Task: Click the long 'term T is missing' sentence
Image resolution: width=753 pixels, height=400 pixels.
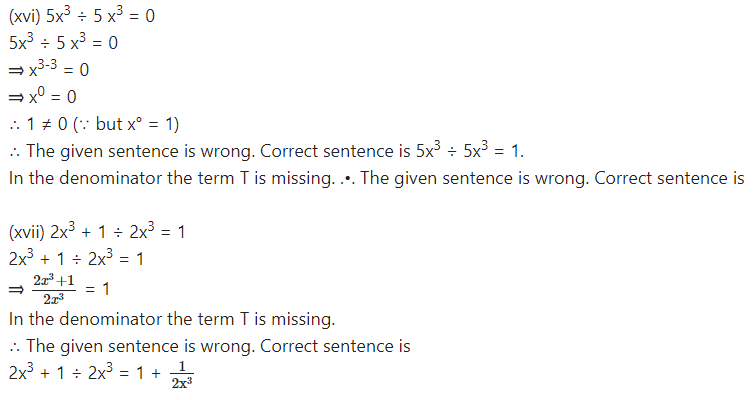Action: coord(376,178)
